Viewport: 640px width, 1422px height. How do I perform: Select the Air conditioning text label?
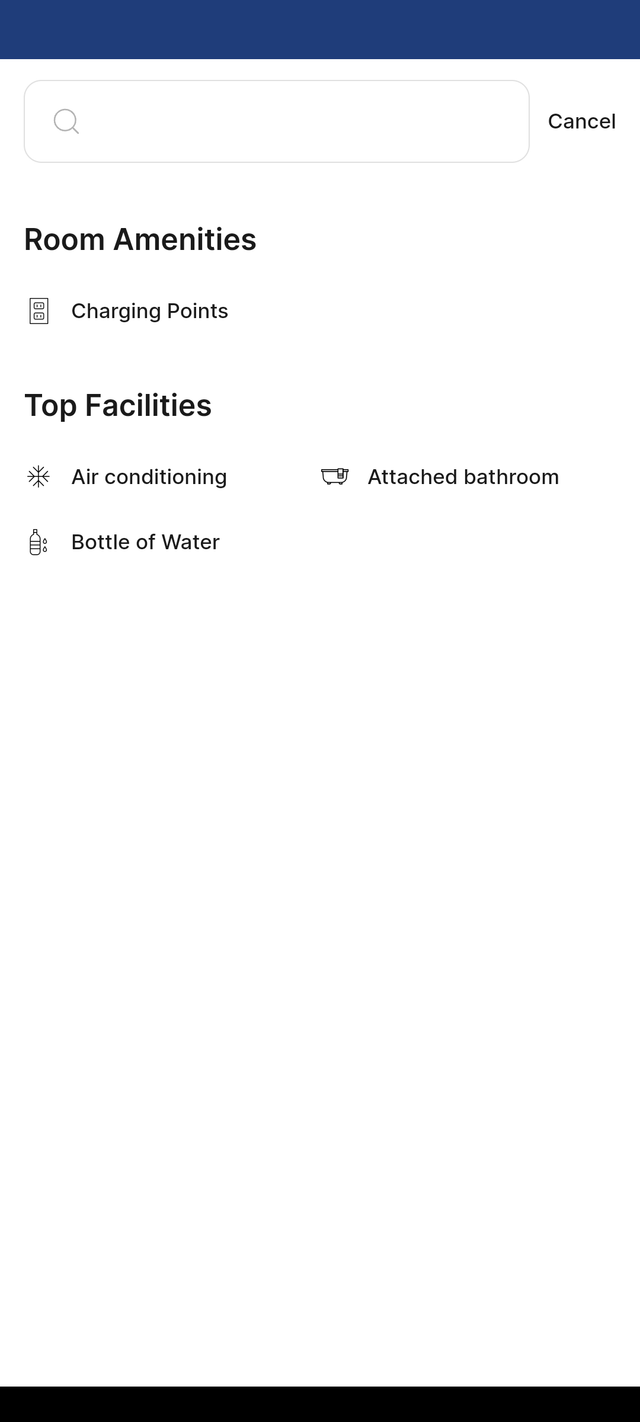[149, 477]
